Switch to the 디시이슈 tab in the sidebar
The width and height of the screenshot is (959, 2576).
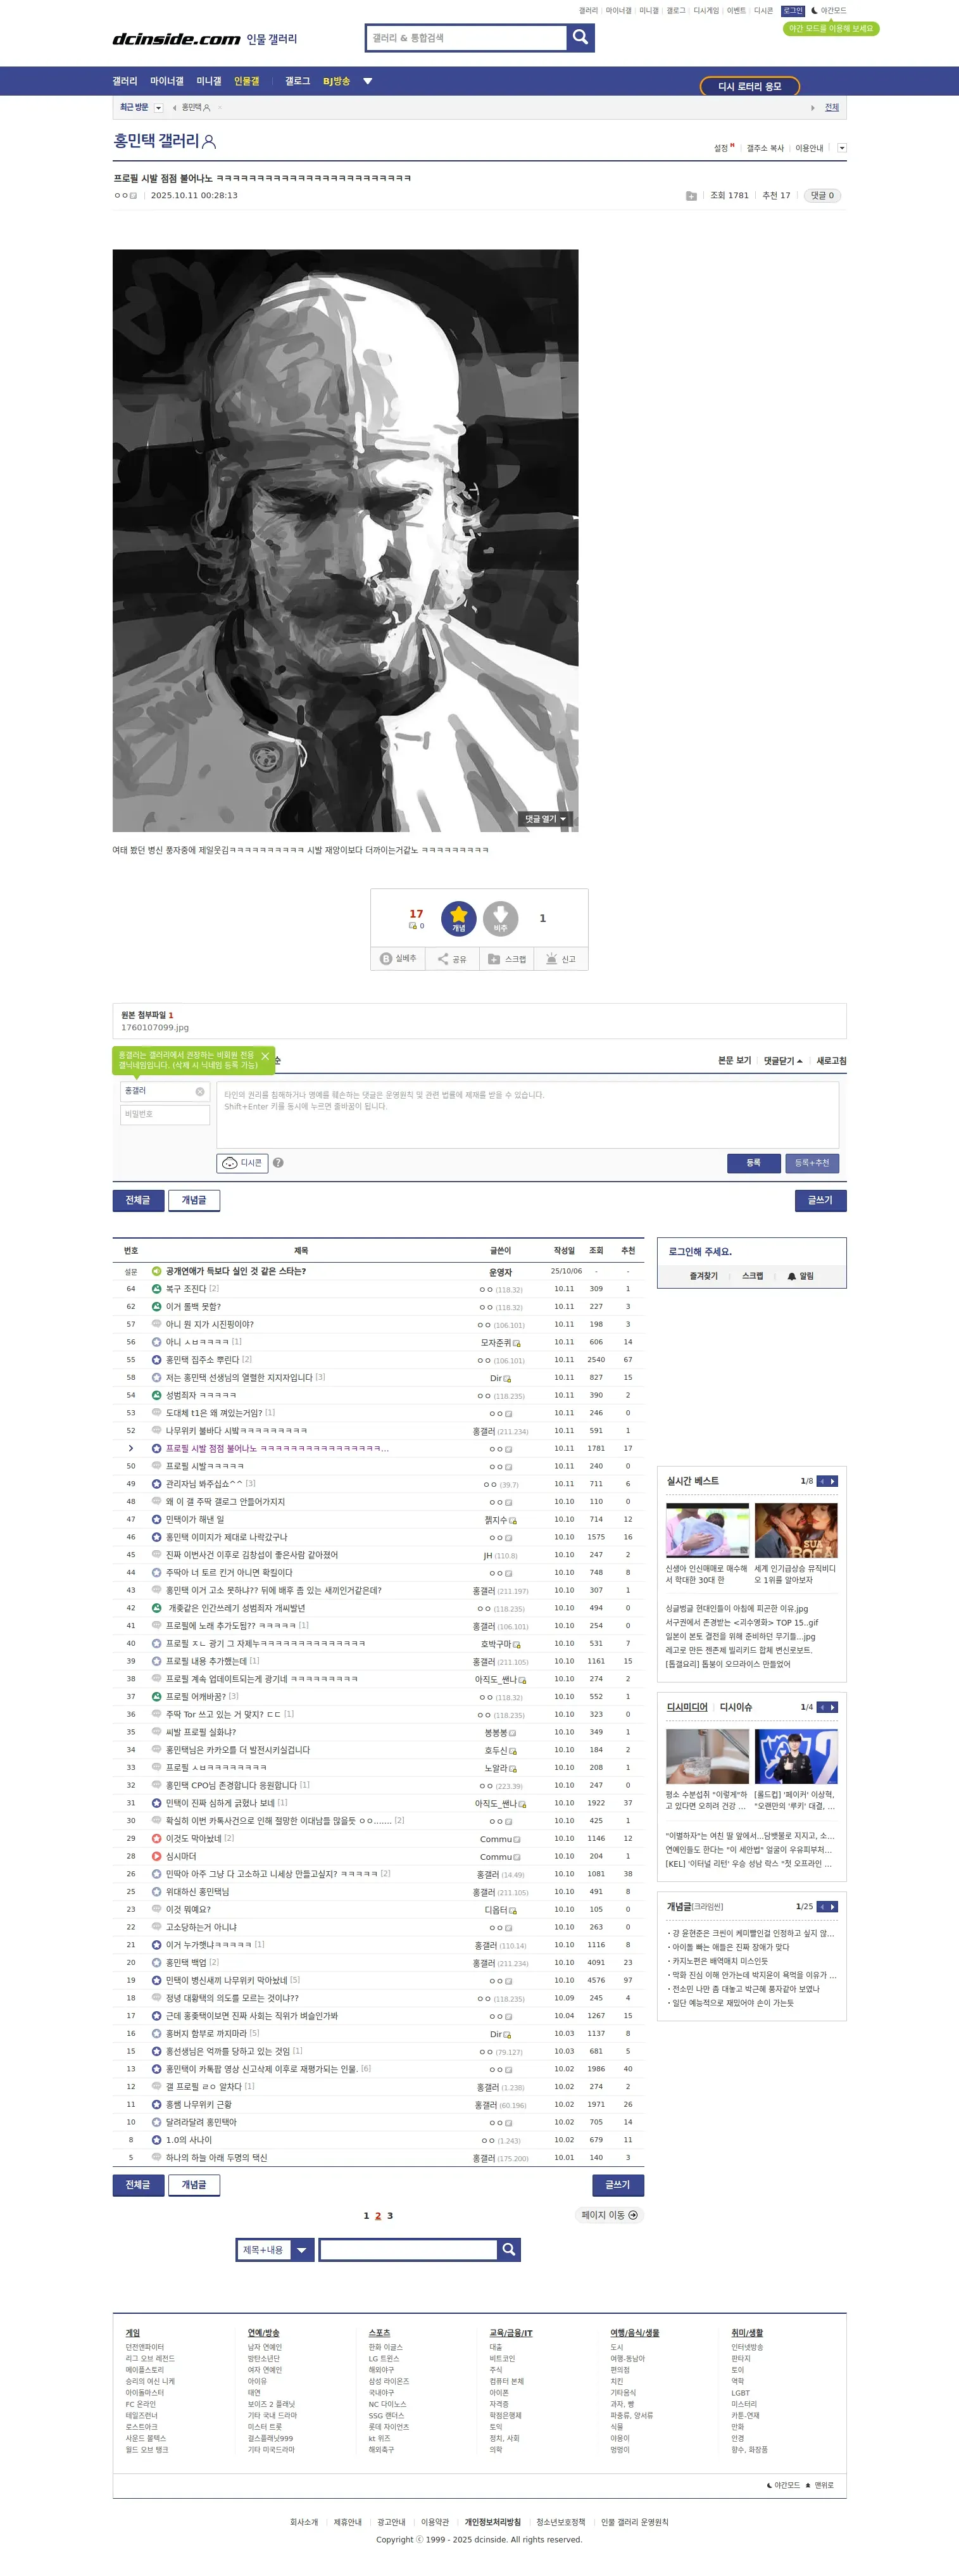coord(736,1707)
